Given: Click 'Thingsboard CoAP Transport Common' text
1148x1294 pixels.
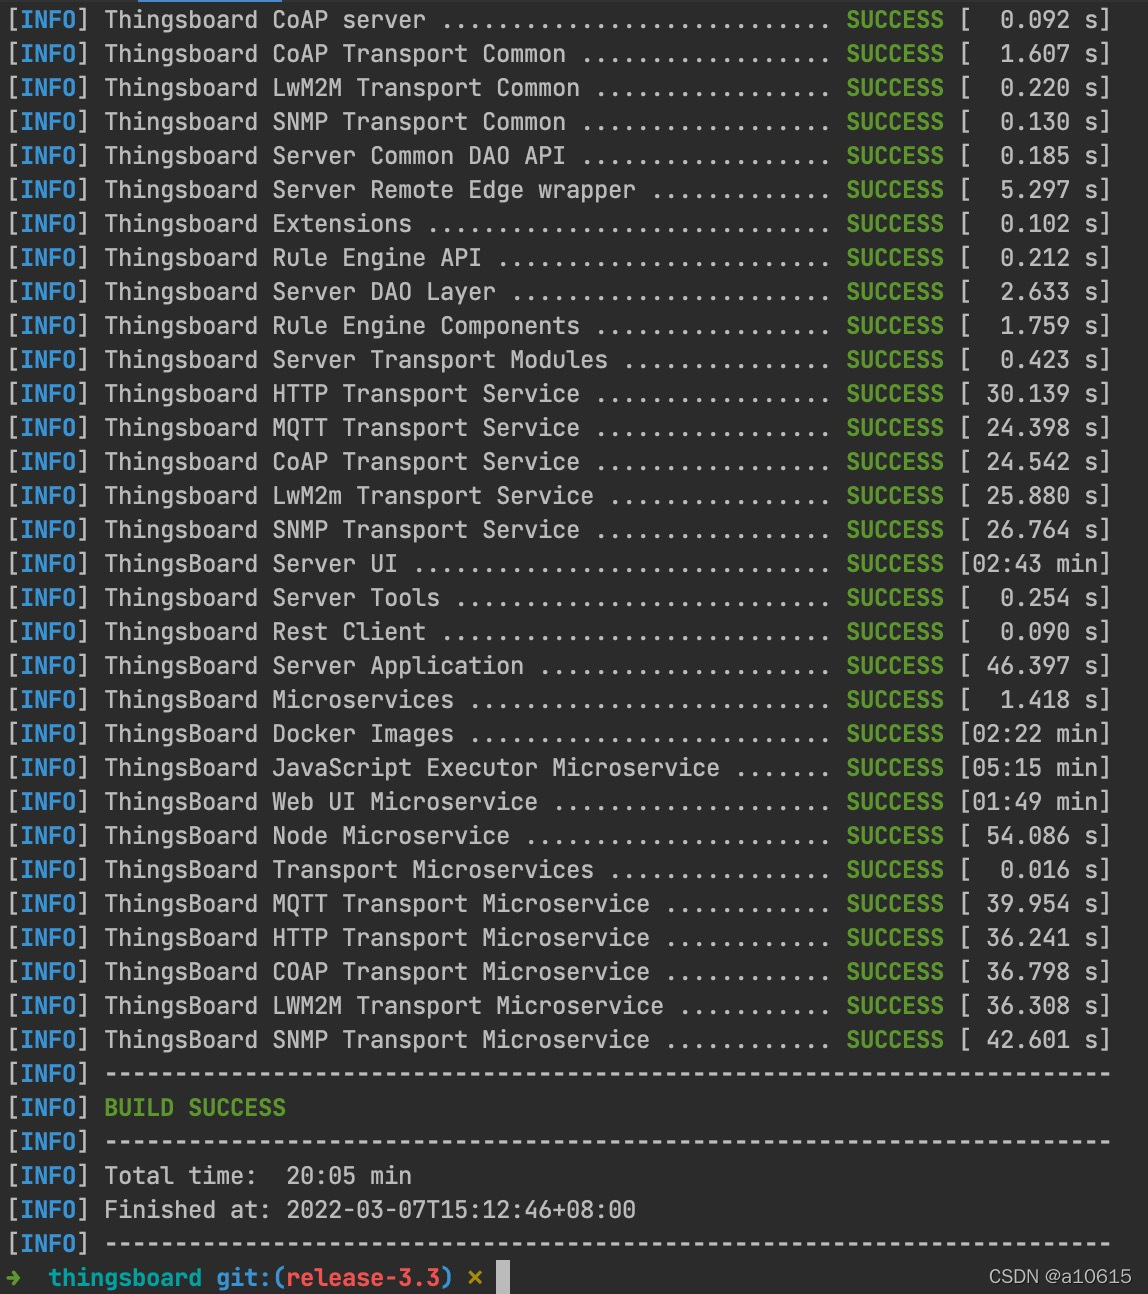Looking at the screenshot, I should (335, 54).
